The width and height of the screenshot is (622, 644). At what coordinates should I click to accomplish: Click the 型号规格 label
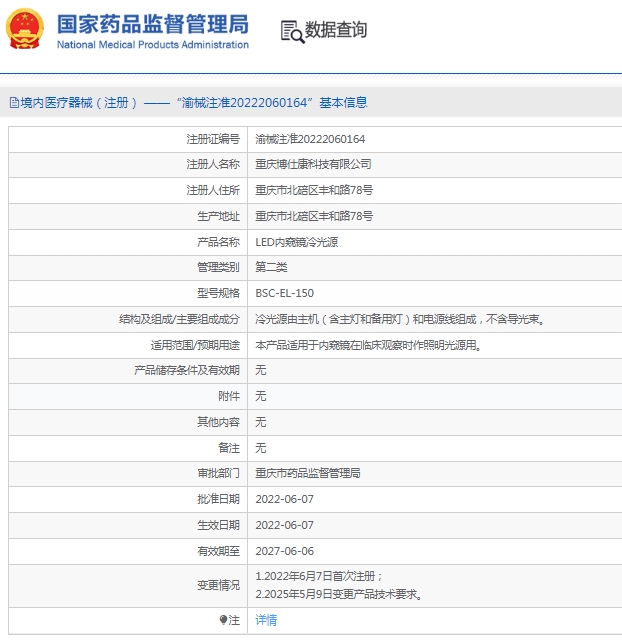pos(218,293)
